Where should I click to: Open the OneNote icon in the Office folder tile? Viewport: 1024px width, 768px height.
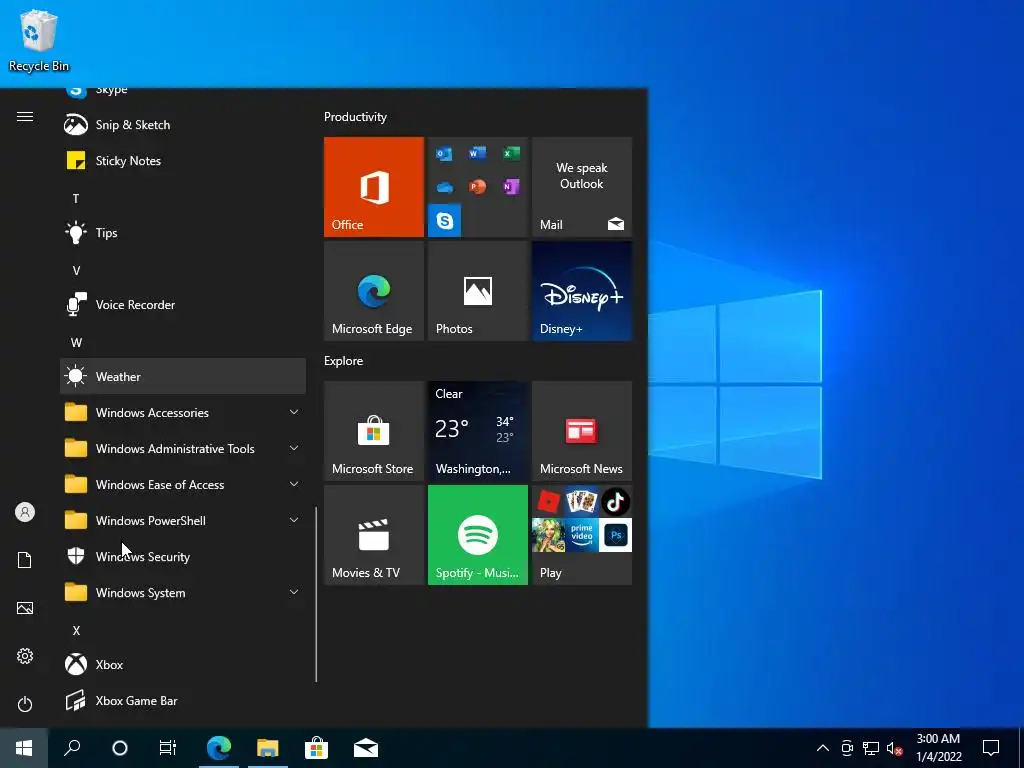coord(511,187)
